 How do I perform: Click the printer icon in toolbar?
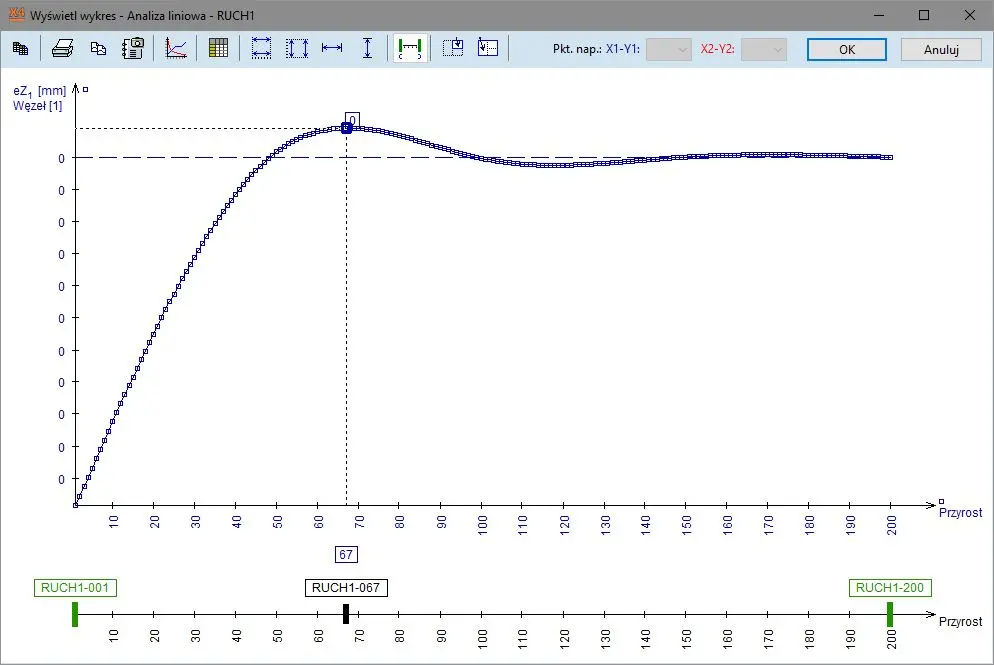point(62,49)
